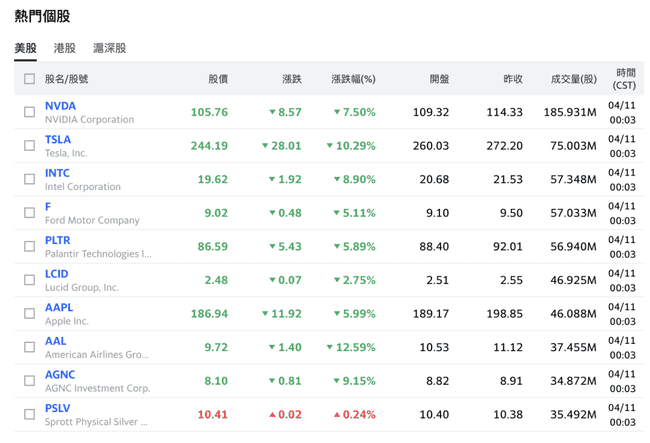Image resolution: width=650 pixels, height=443 pixels.
Task: Open the AAL stock link
Action: tap(56, 341)
